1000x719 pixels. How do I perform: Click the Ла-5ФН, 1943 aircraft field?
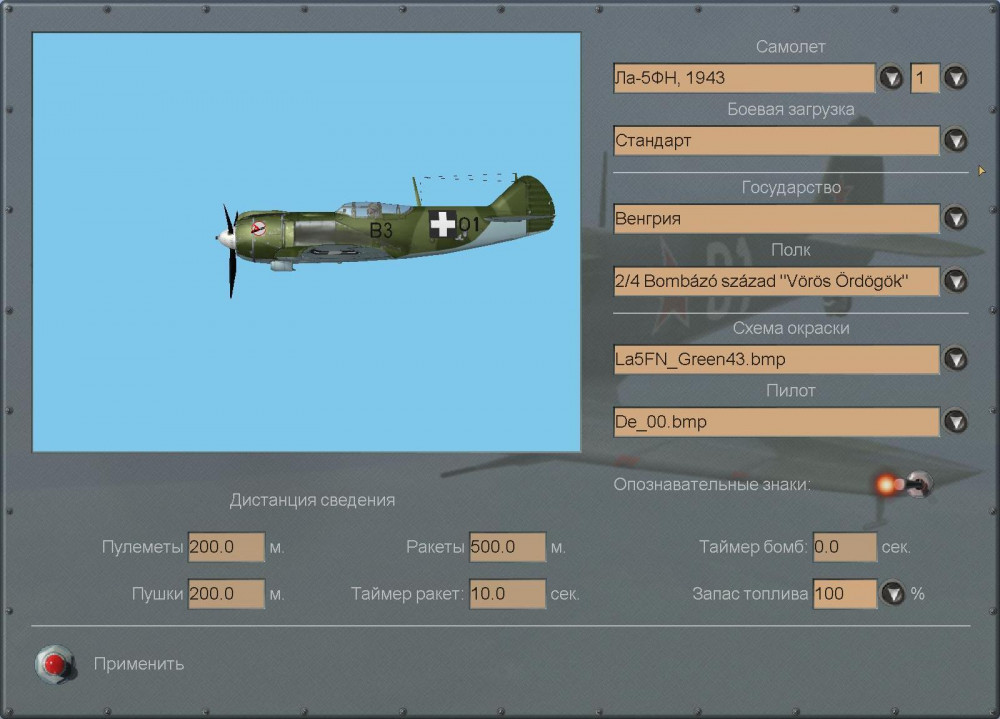[x=744, y=78]
